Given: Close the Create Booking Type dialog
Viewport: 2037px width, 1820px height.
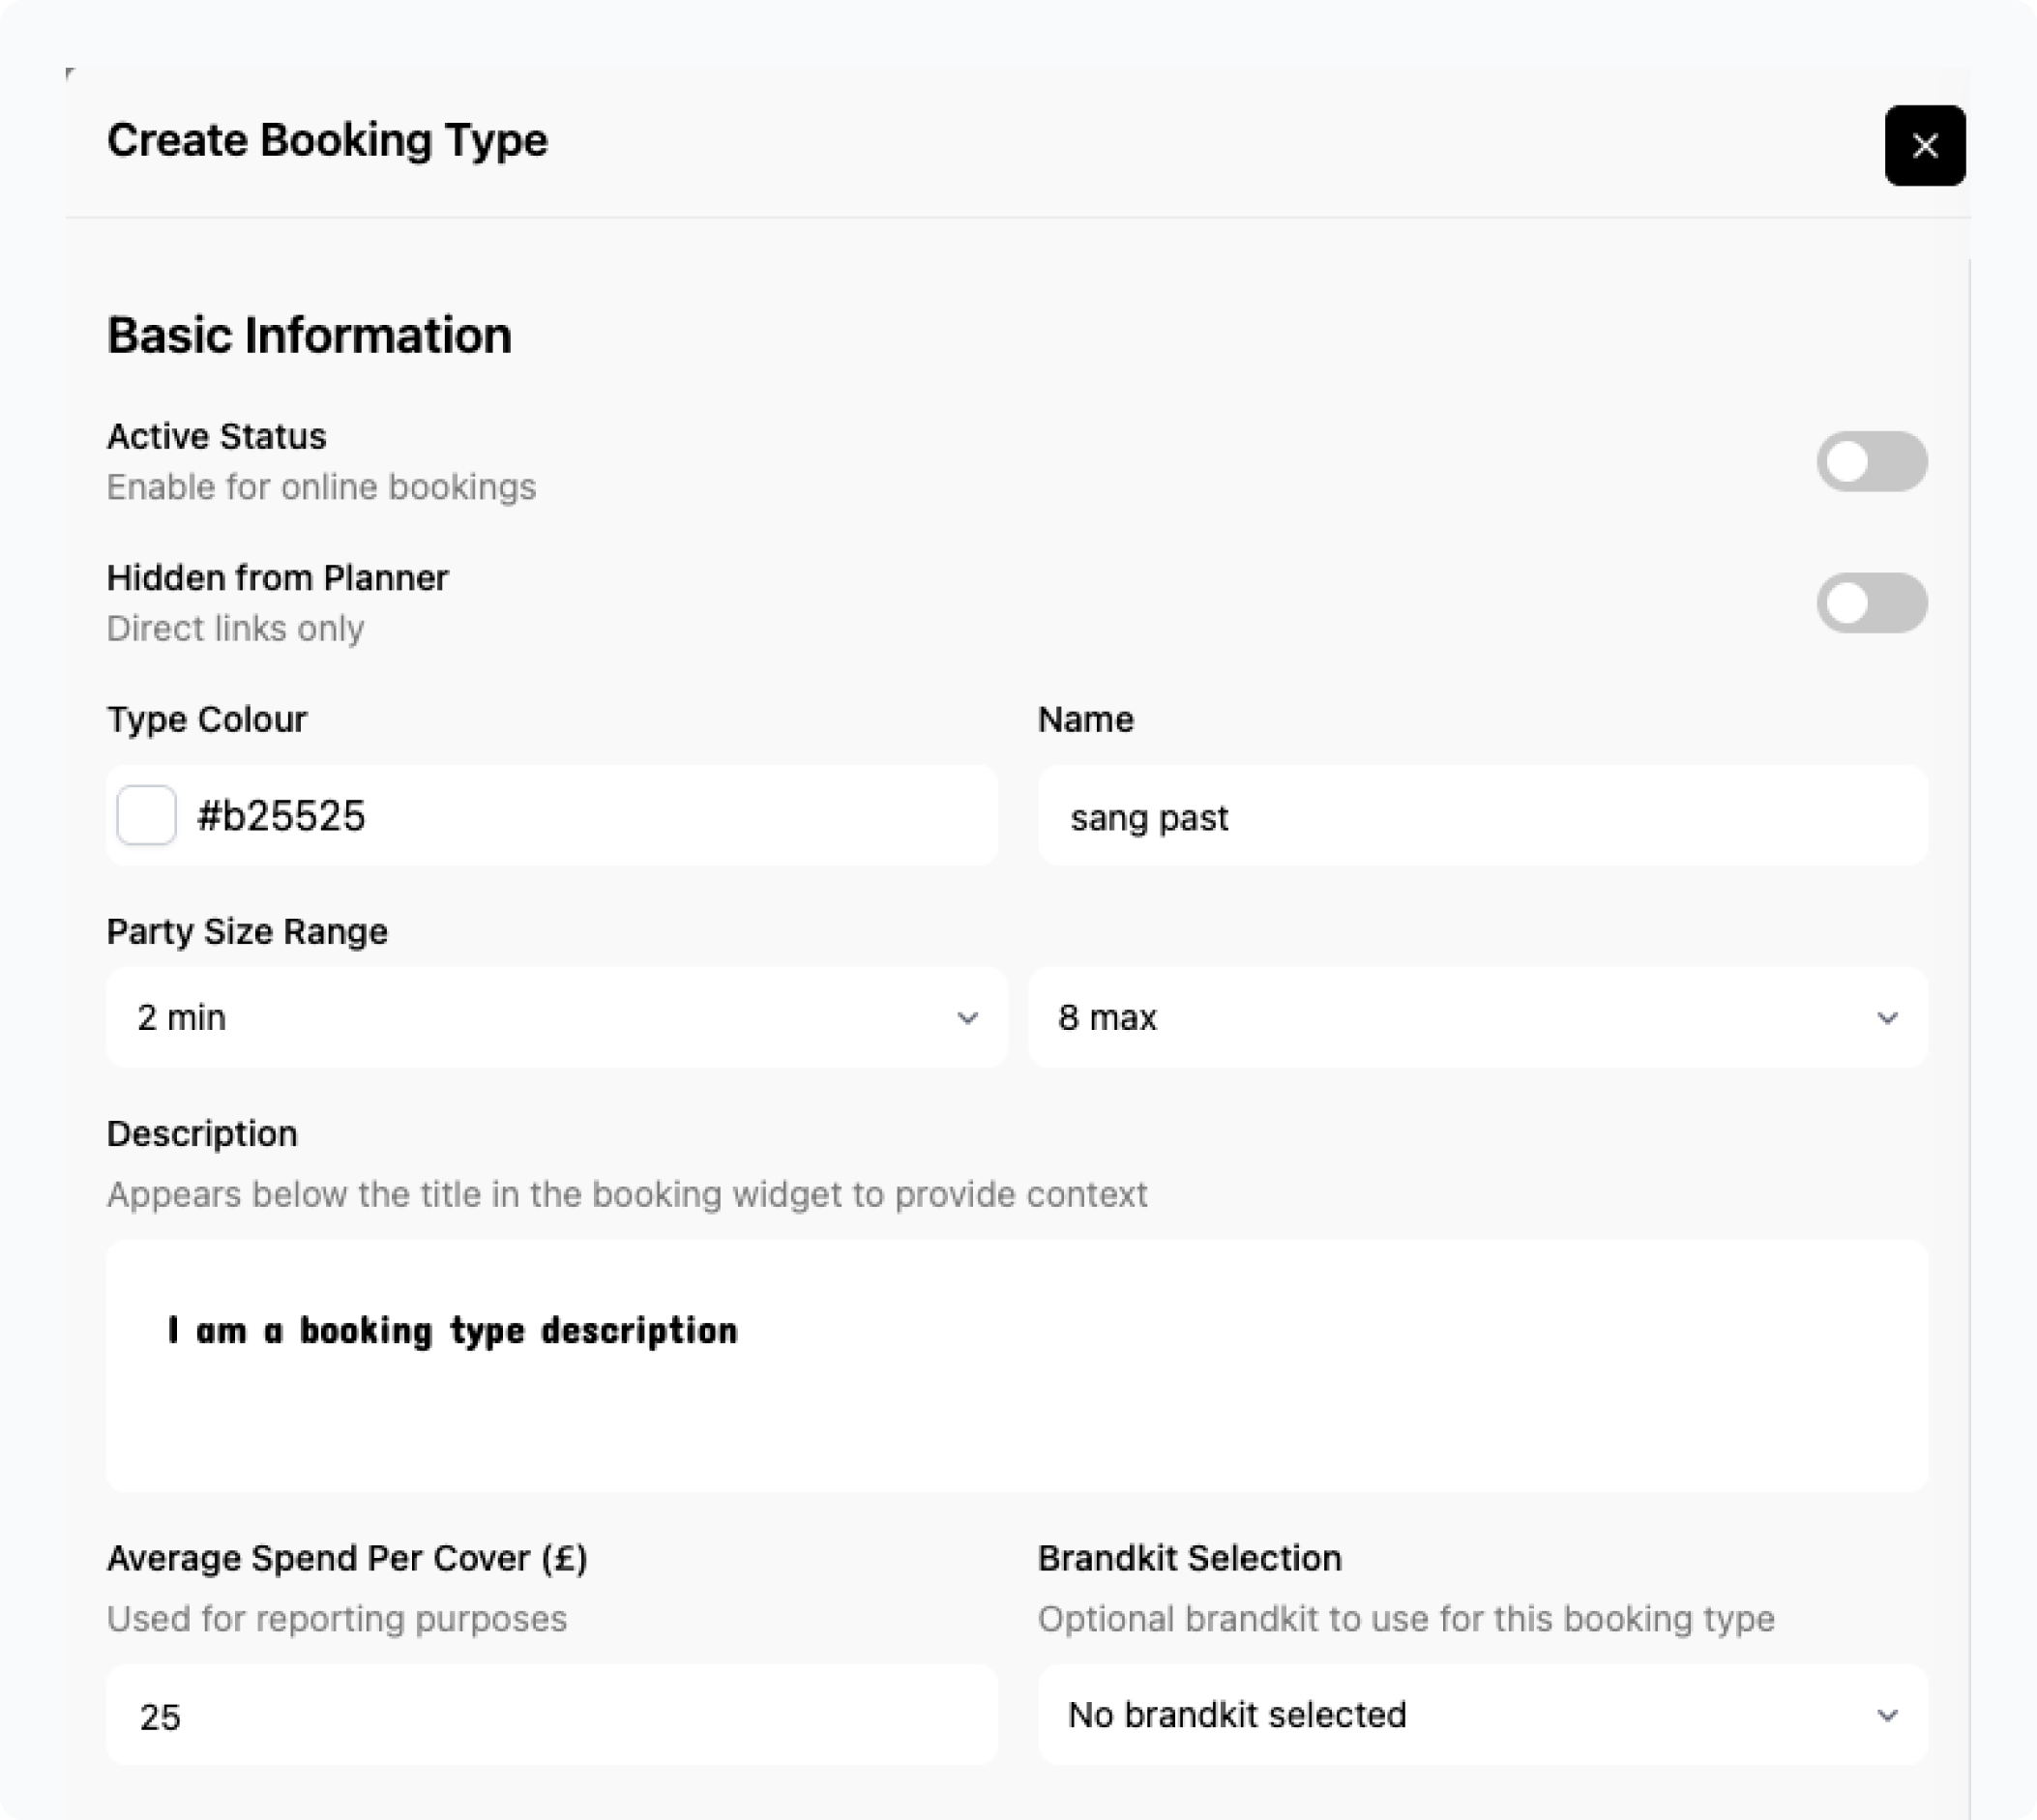Looking at the screenshot, I should click(1924, 146).
